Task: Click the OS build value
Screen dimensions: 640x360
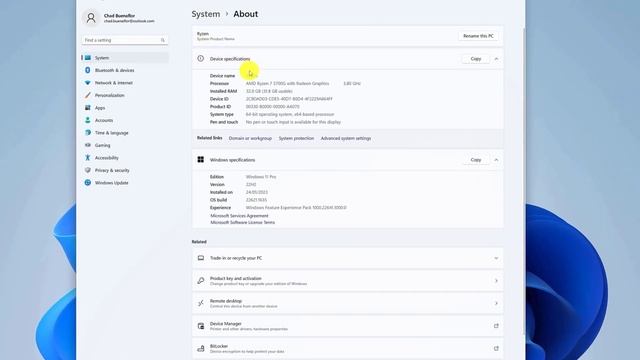Action: click(256, 200)
